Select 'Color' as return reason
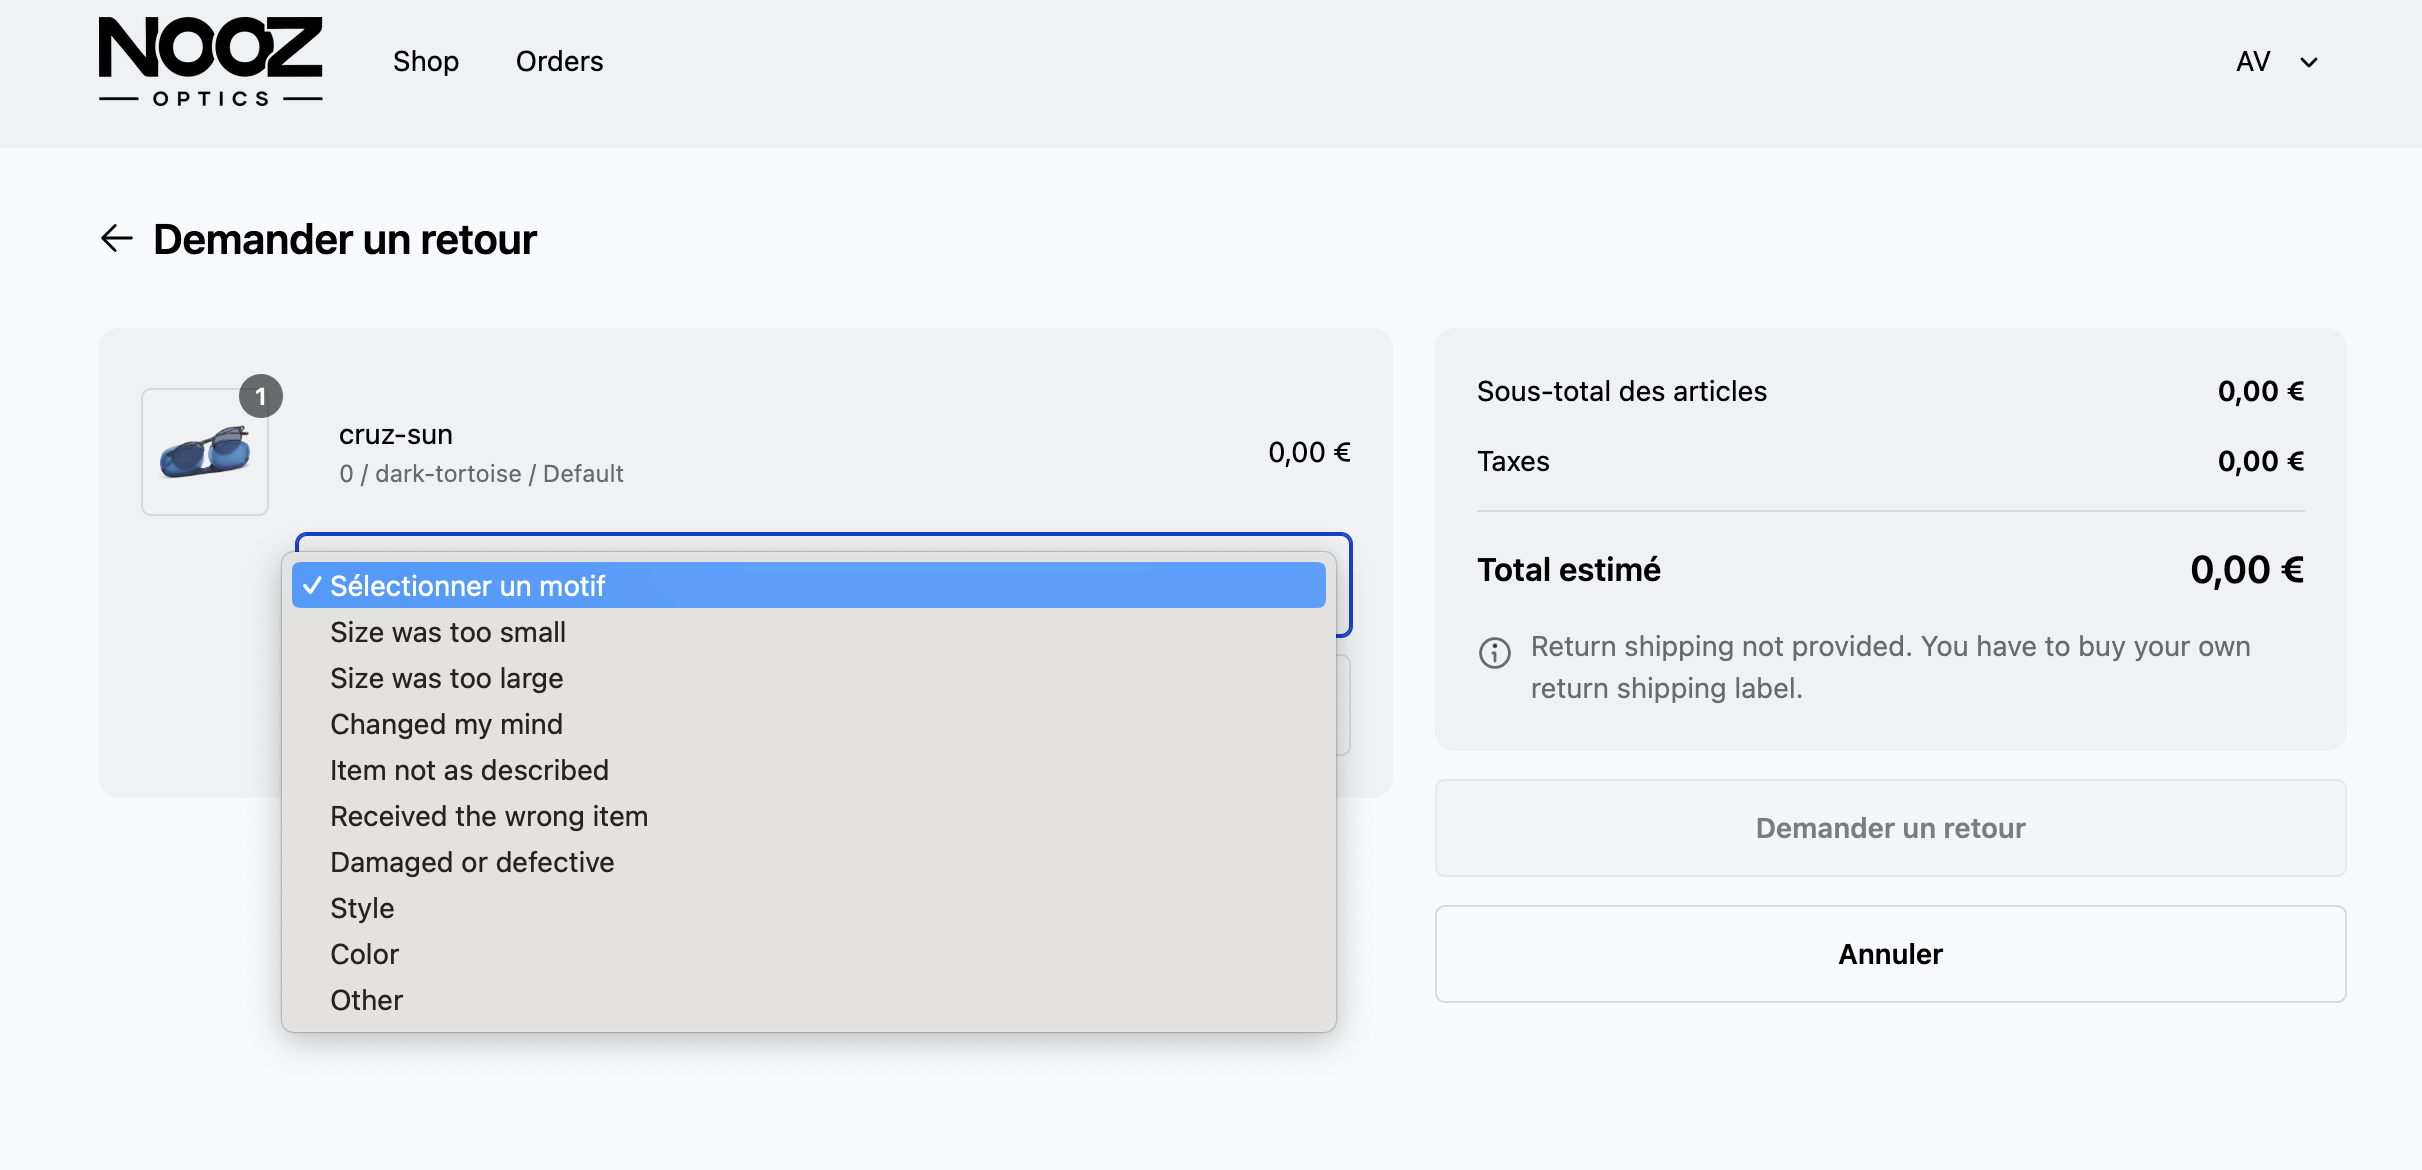Screen dimensions: 2422x1170 click(x=364, y=954)
